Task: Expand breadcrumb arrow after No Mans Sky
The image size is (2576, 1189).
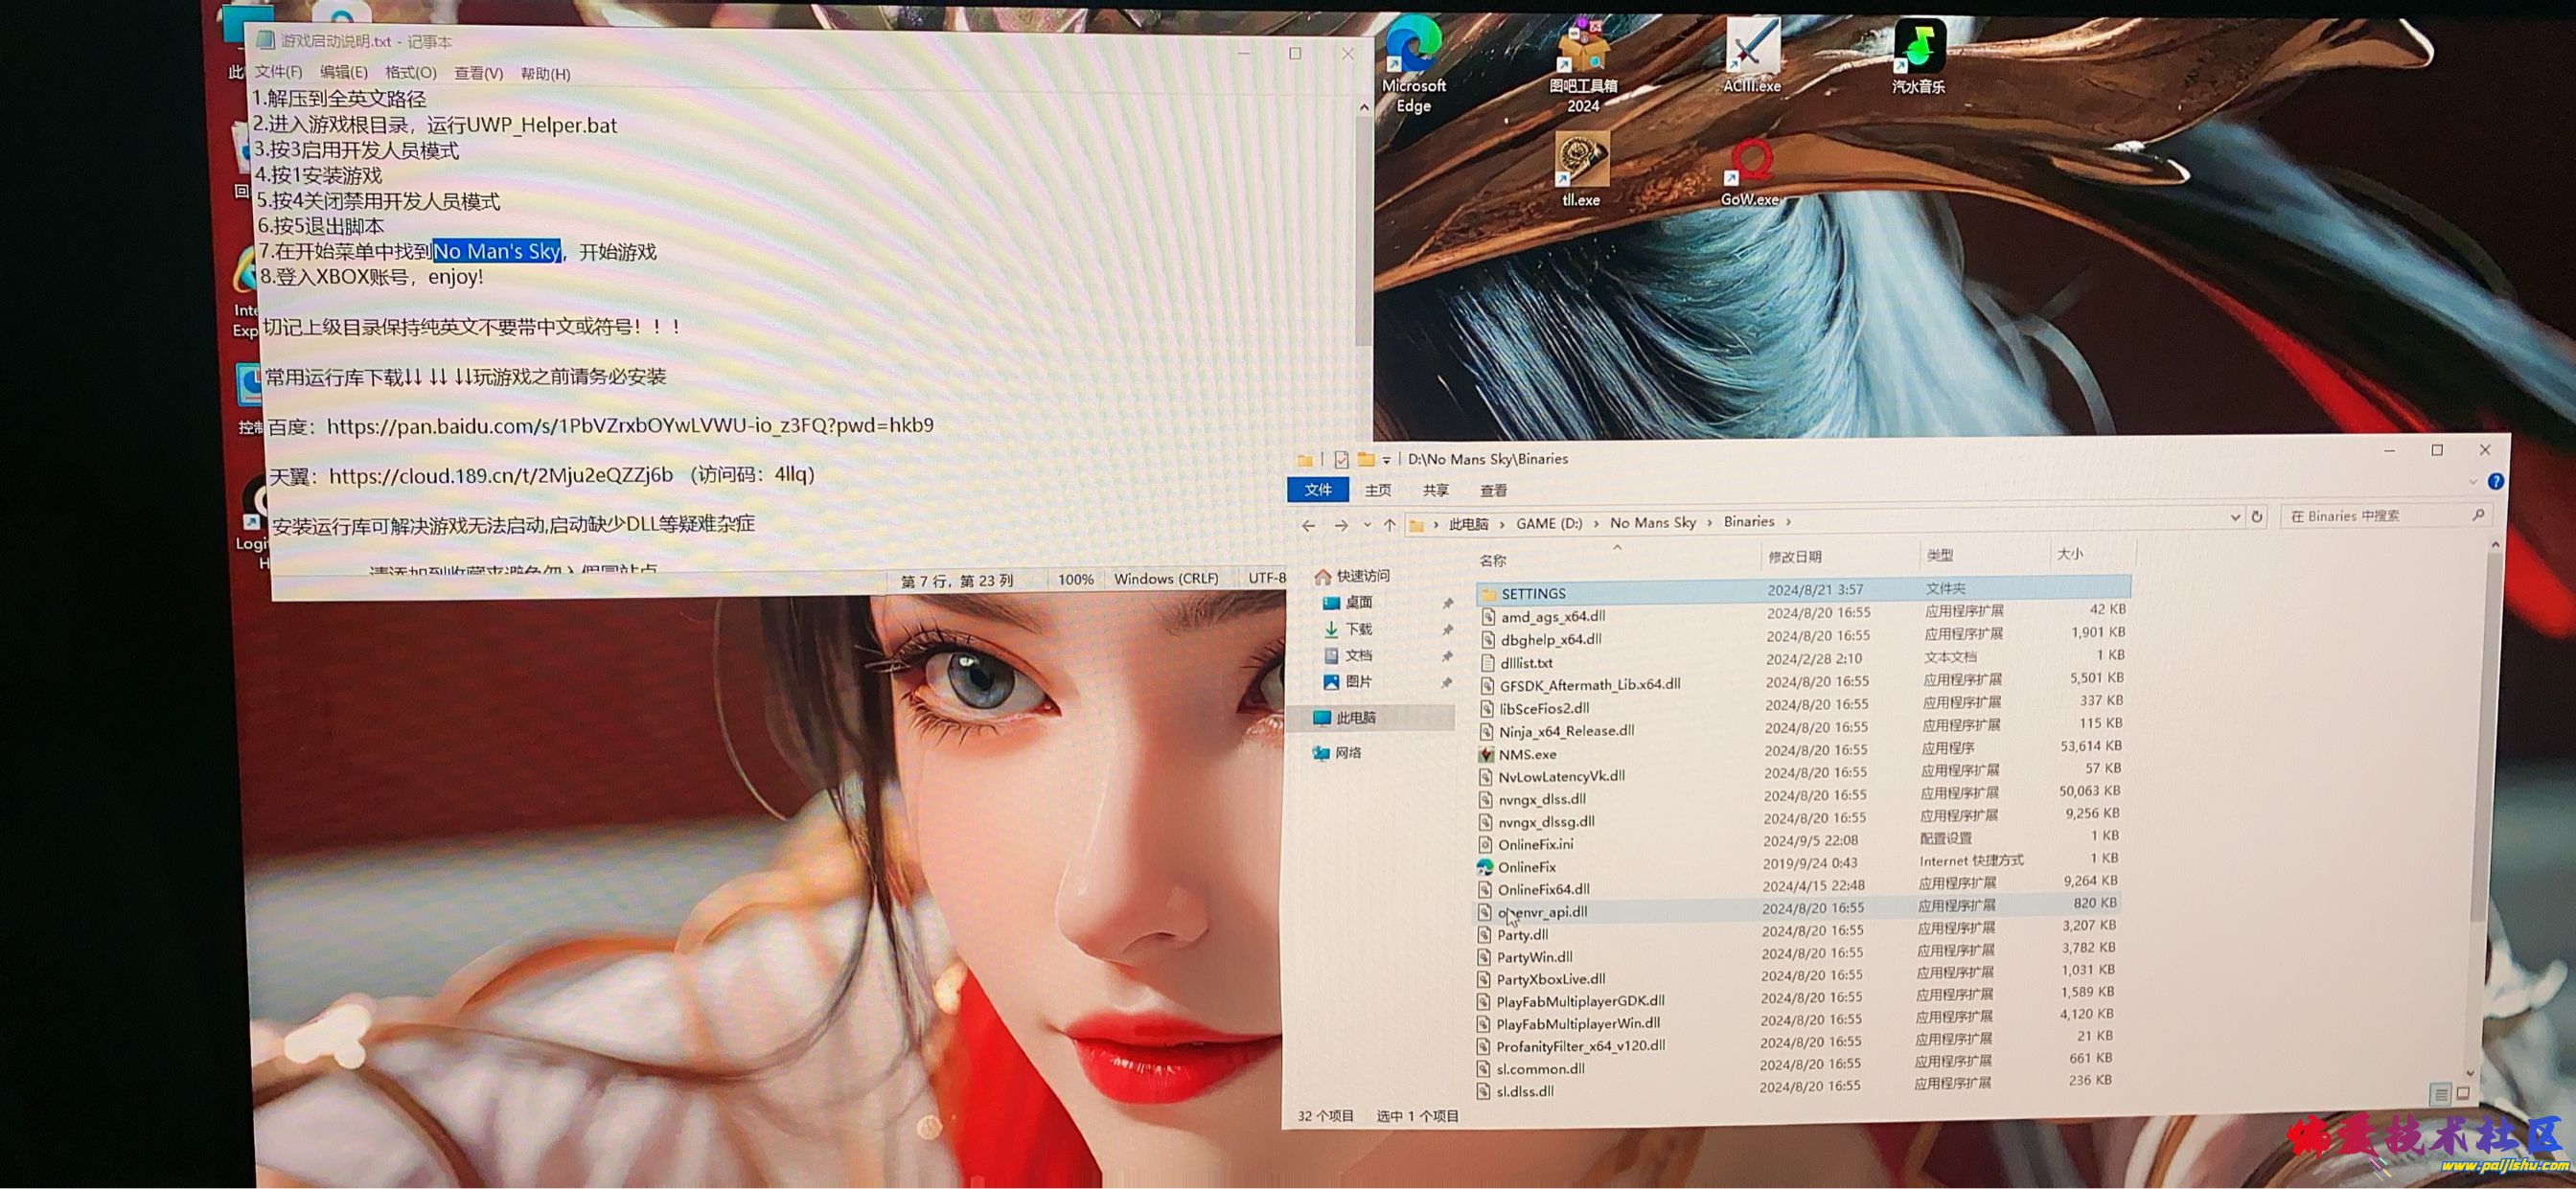Action: (x=1710, y=522)
